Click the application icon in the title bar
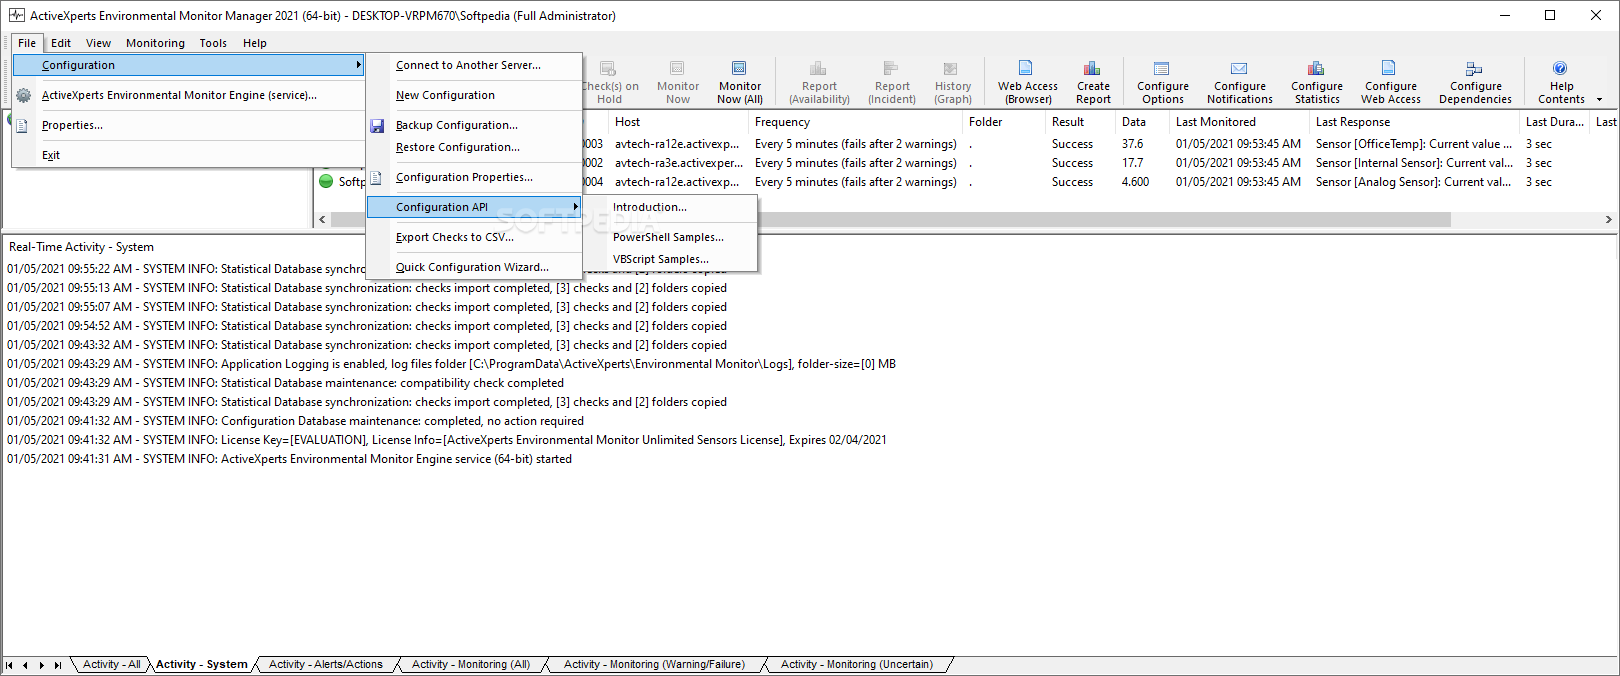Viewport: 1620px width, 676px height. point(16,15)
